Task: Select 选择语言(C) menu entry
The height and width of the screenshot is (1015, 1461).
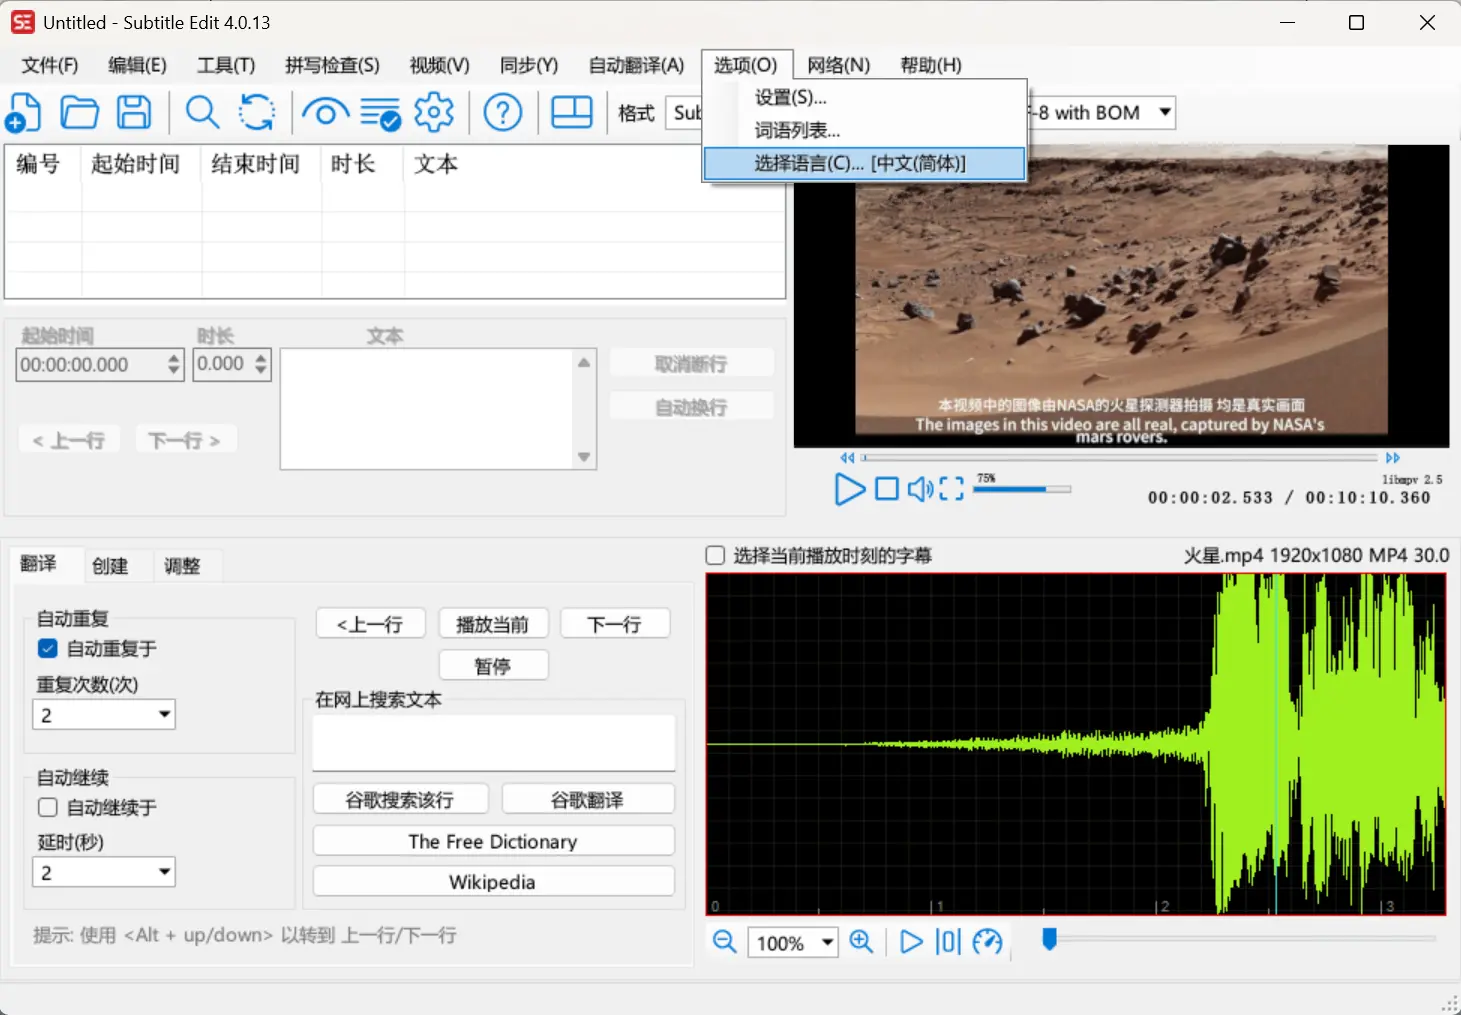Action: (863, 164)
